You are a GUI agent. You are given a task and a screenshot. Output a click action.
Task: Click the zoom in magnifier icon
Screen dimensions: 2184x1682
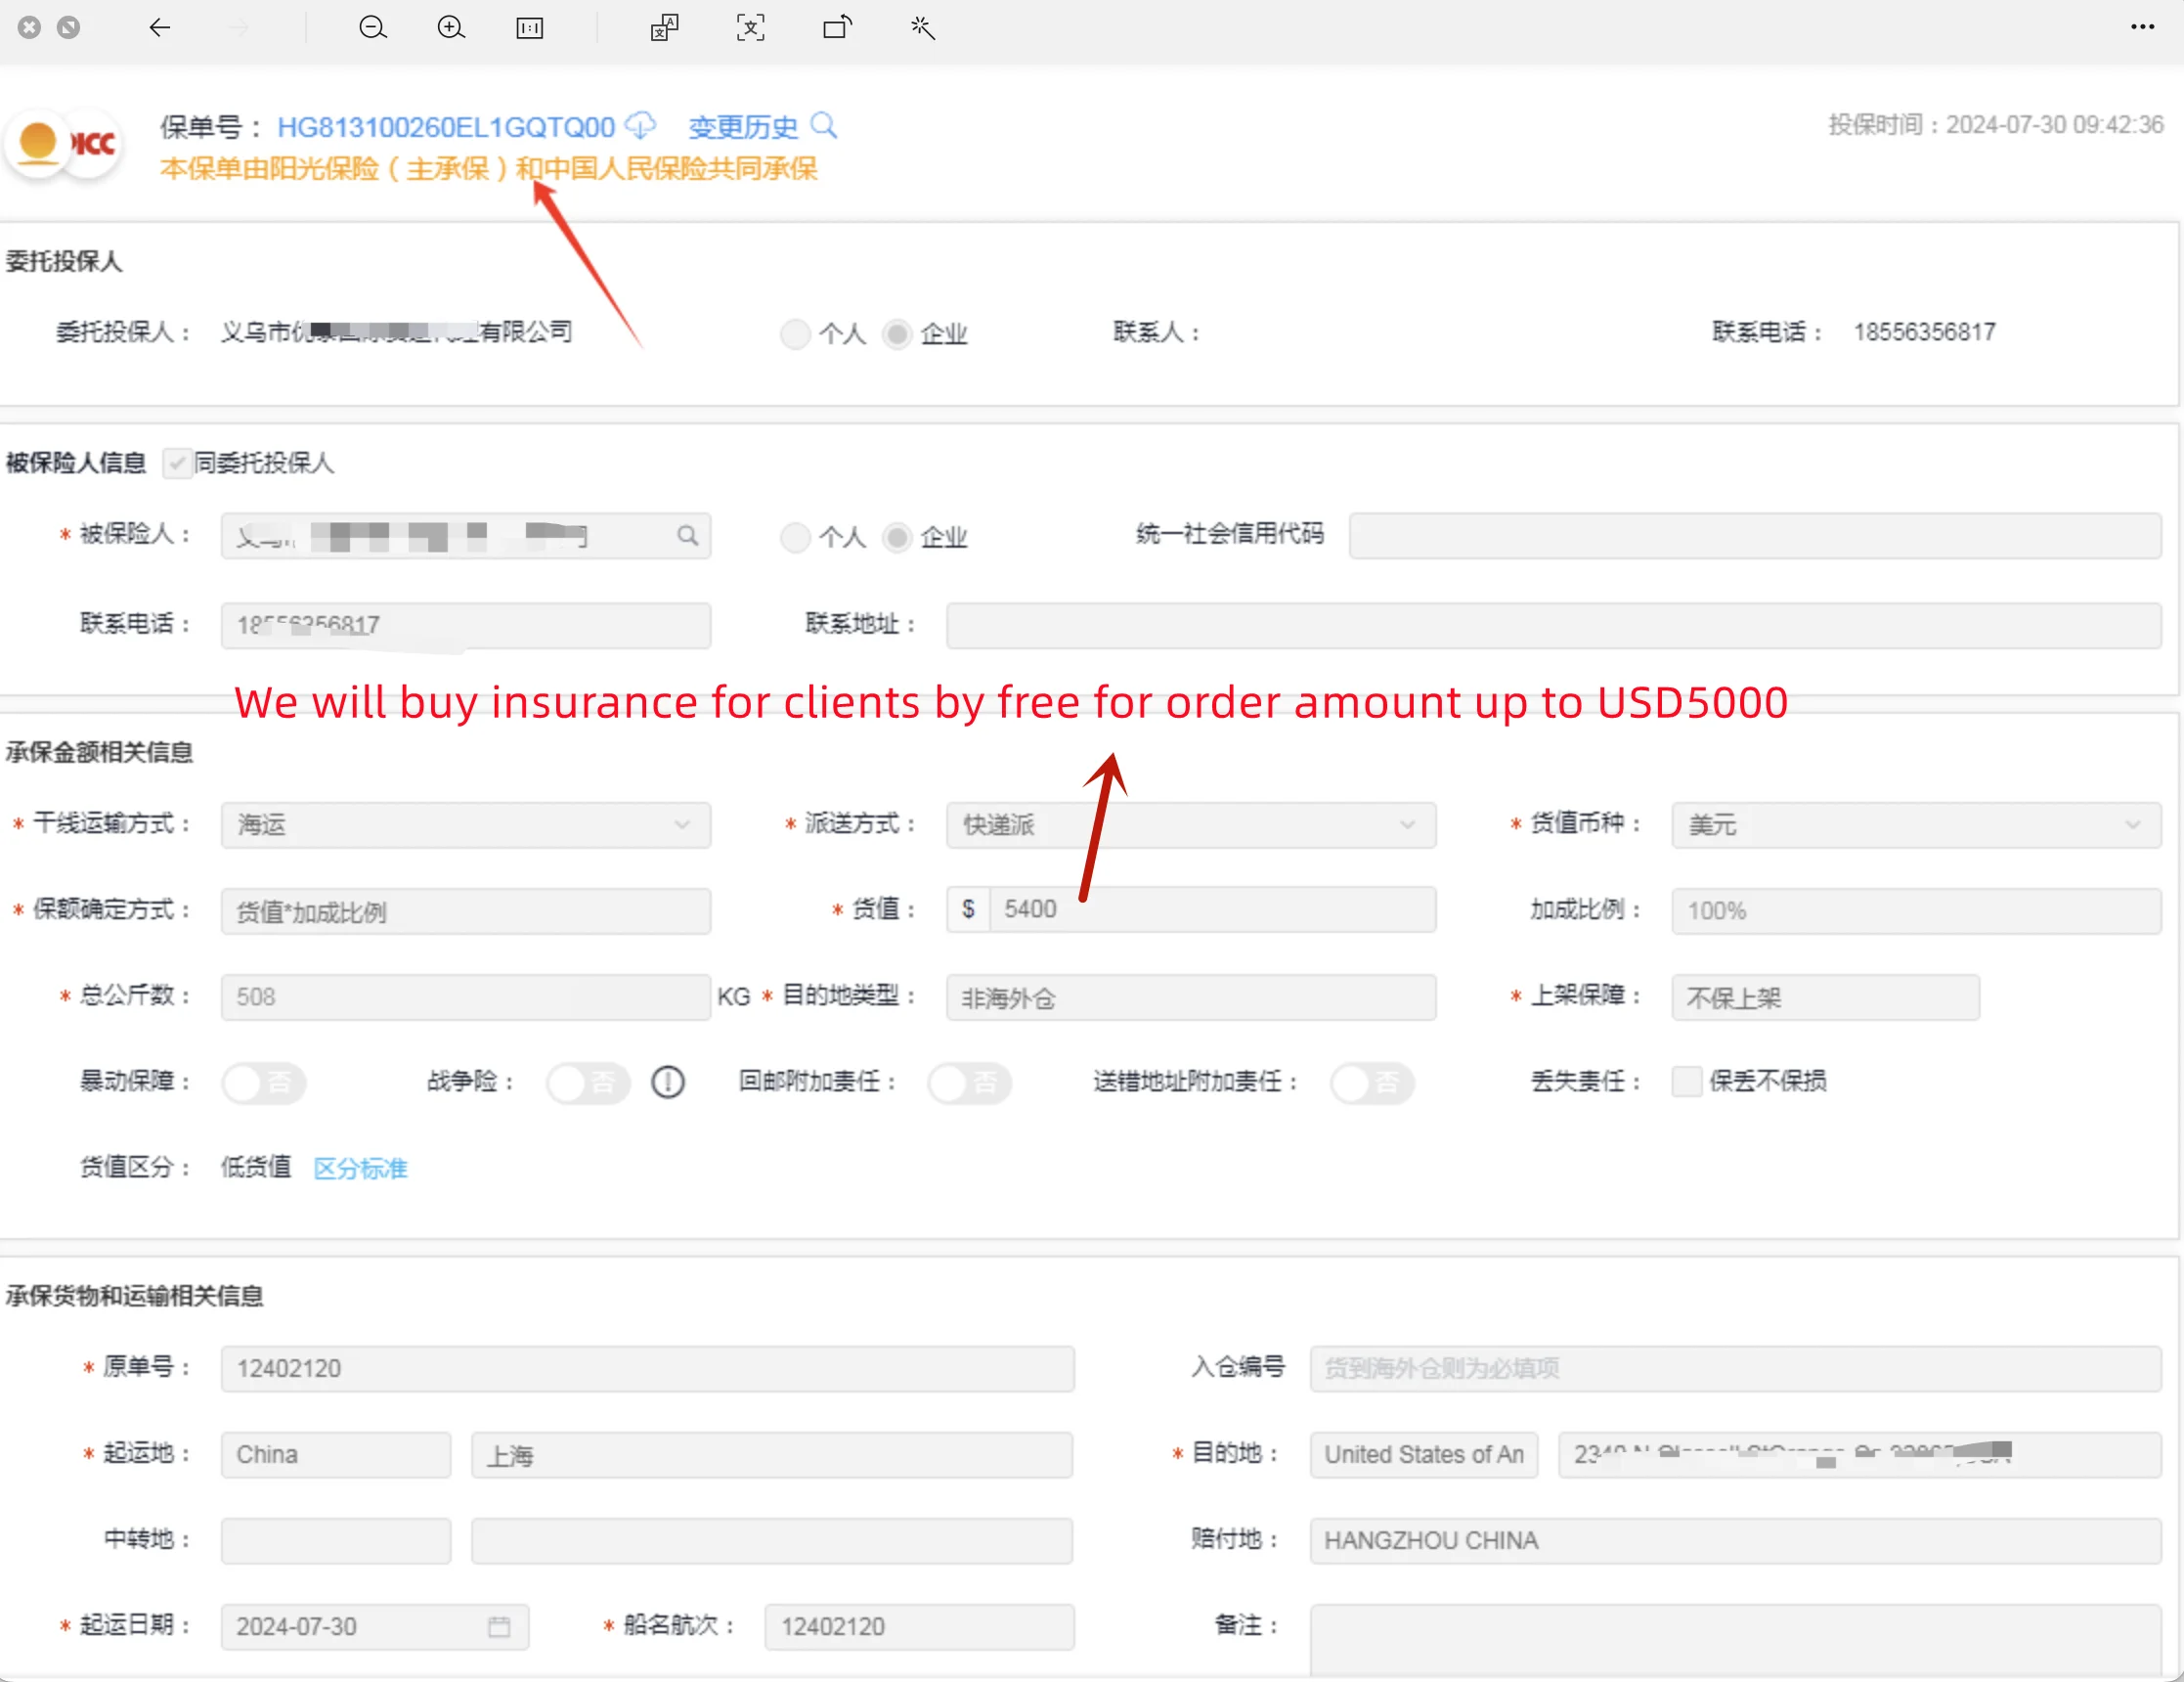451,28
